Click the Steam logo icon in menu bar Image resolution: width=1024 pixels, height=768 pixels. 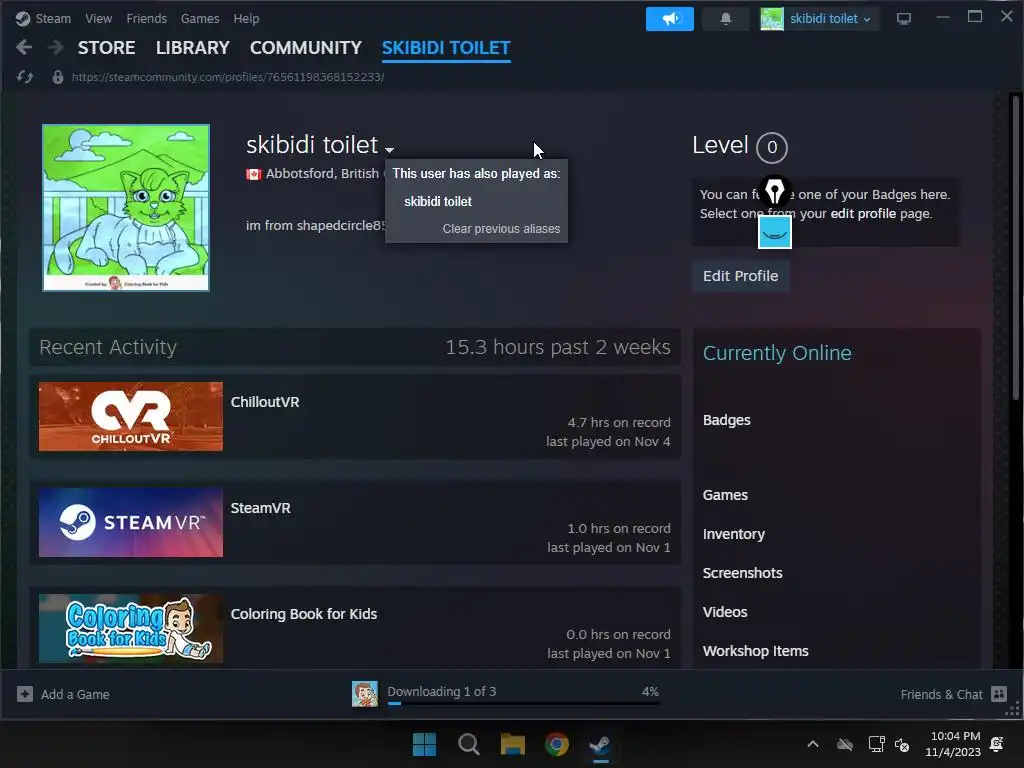23,18
